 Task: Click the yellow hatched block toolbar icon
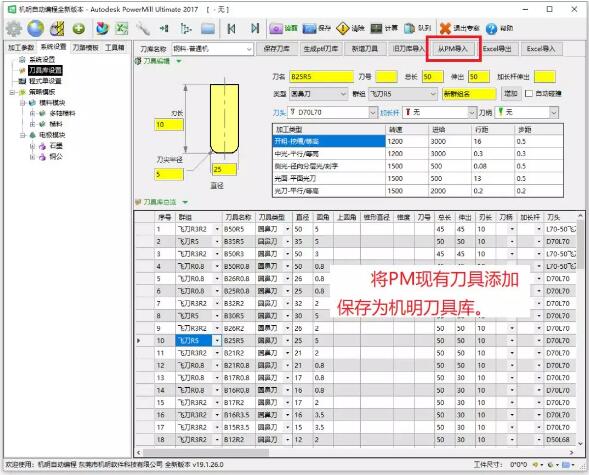click(x=57, y=29)
